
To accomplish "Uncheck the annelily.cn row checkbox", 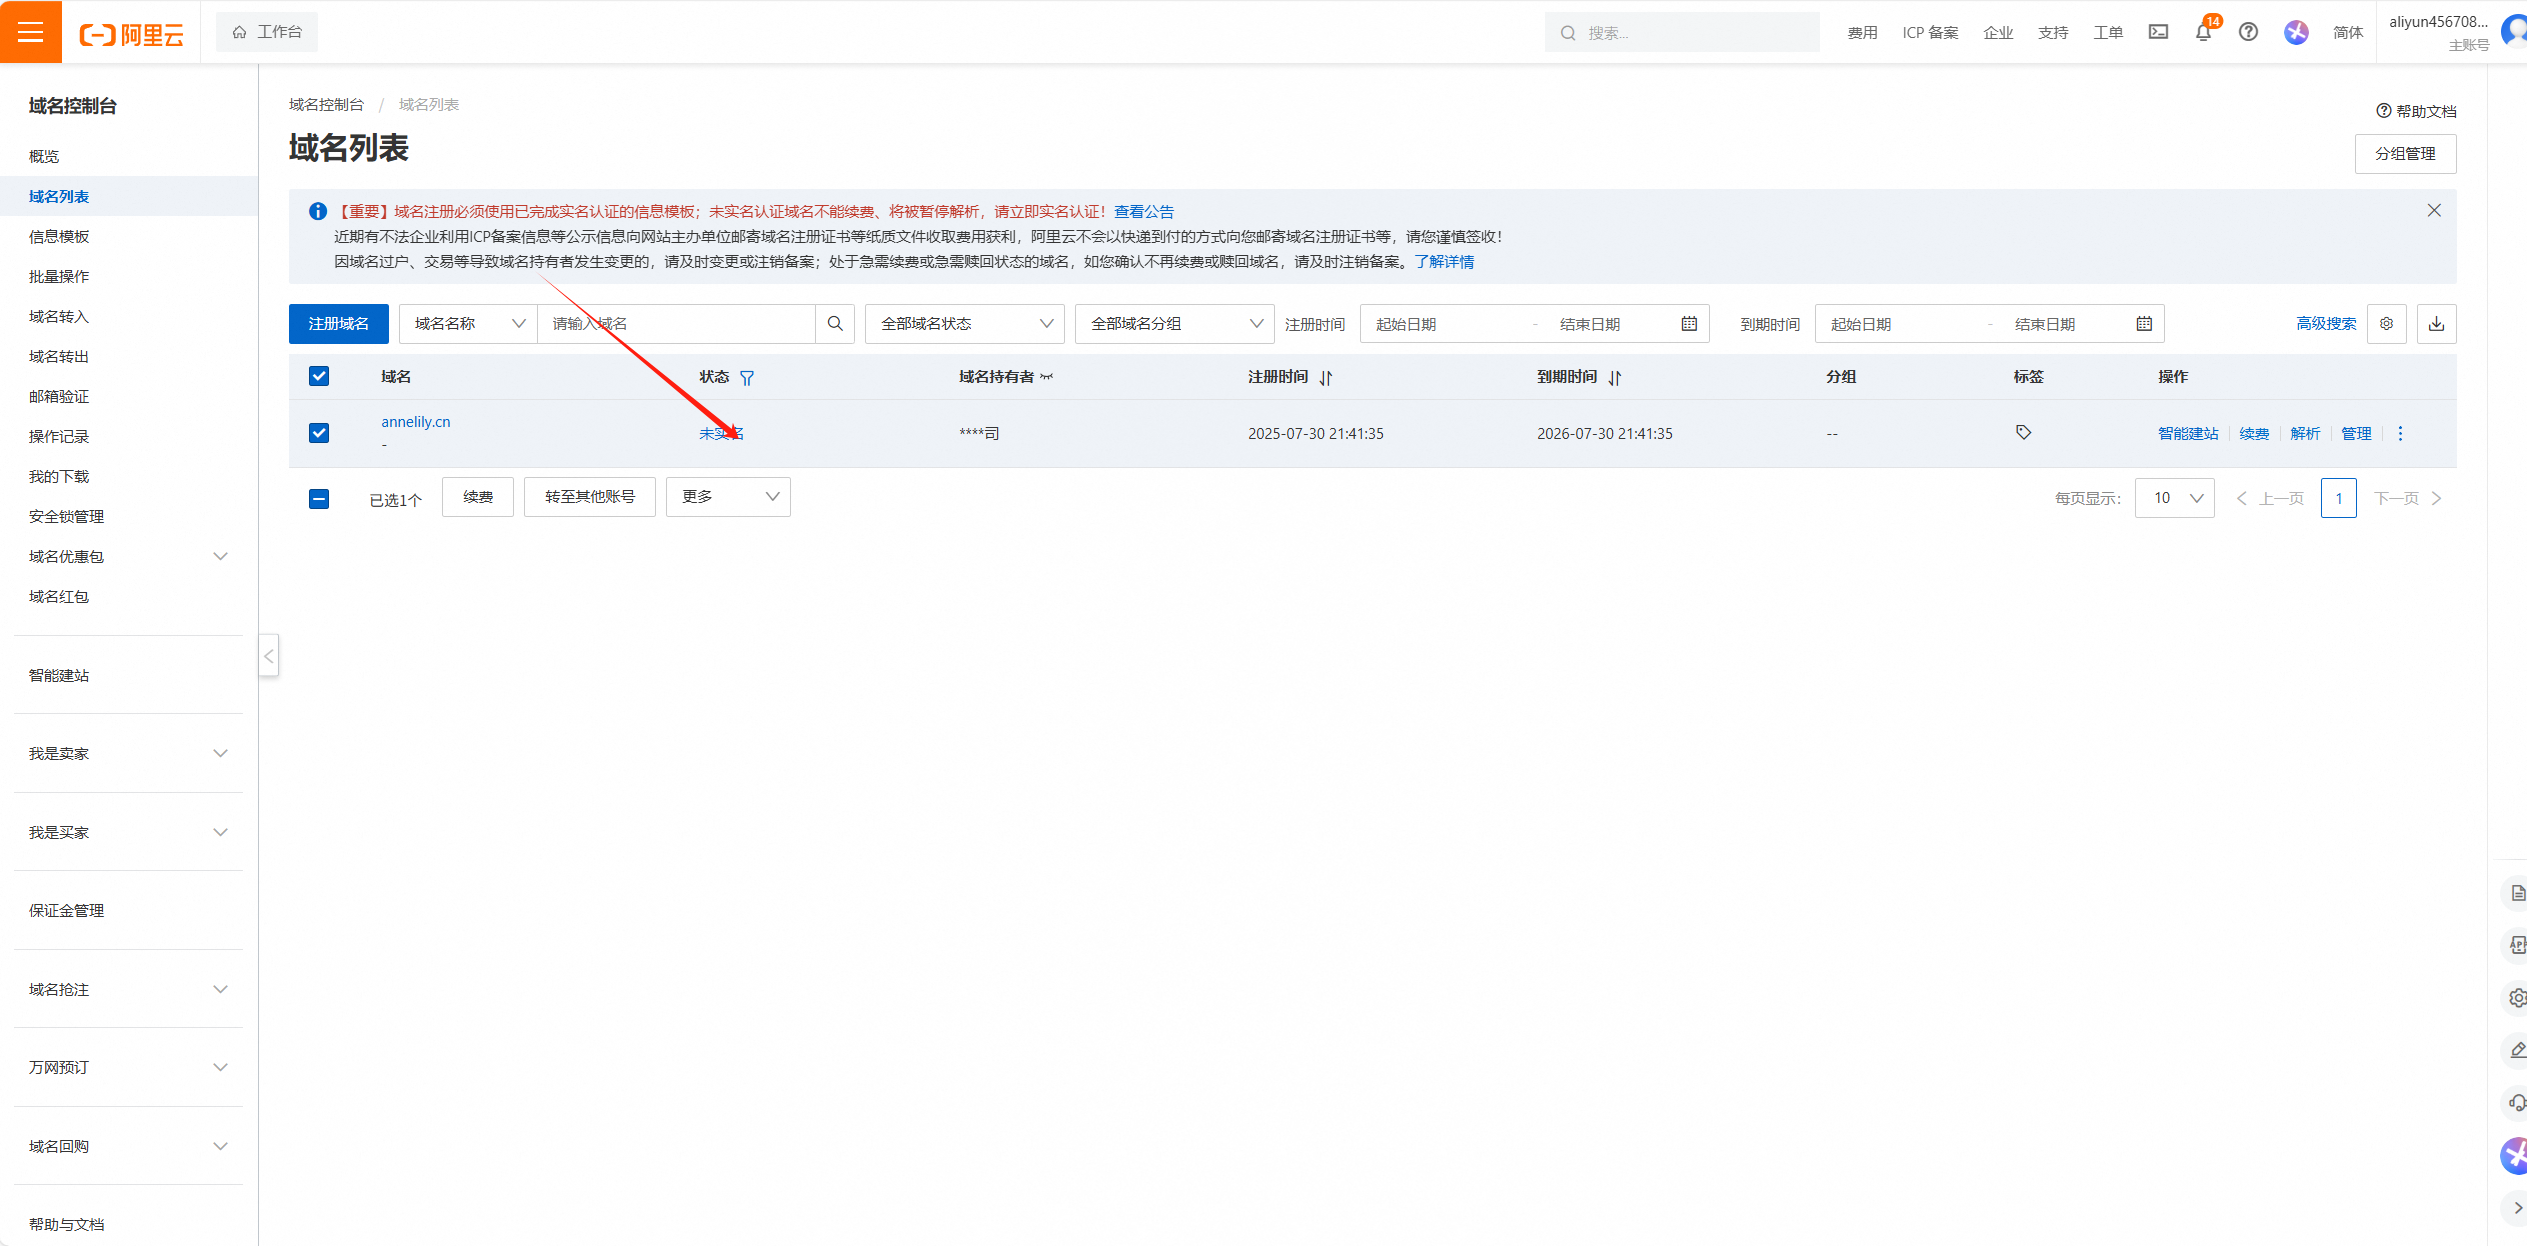I will (319, 433).
